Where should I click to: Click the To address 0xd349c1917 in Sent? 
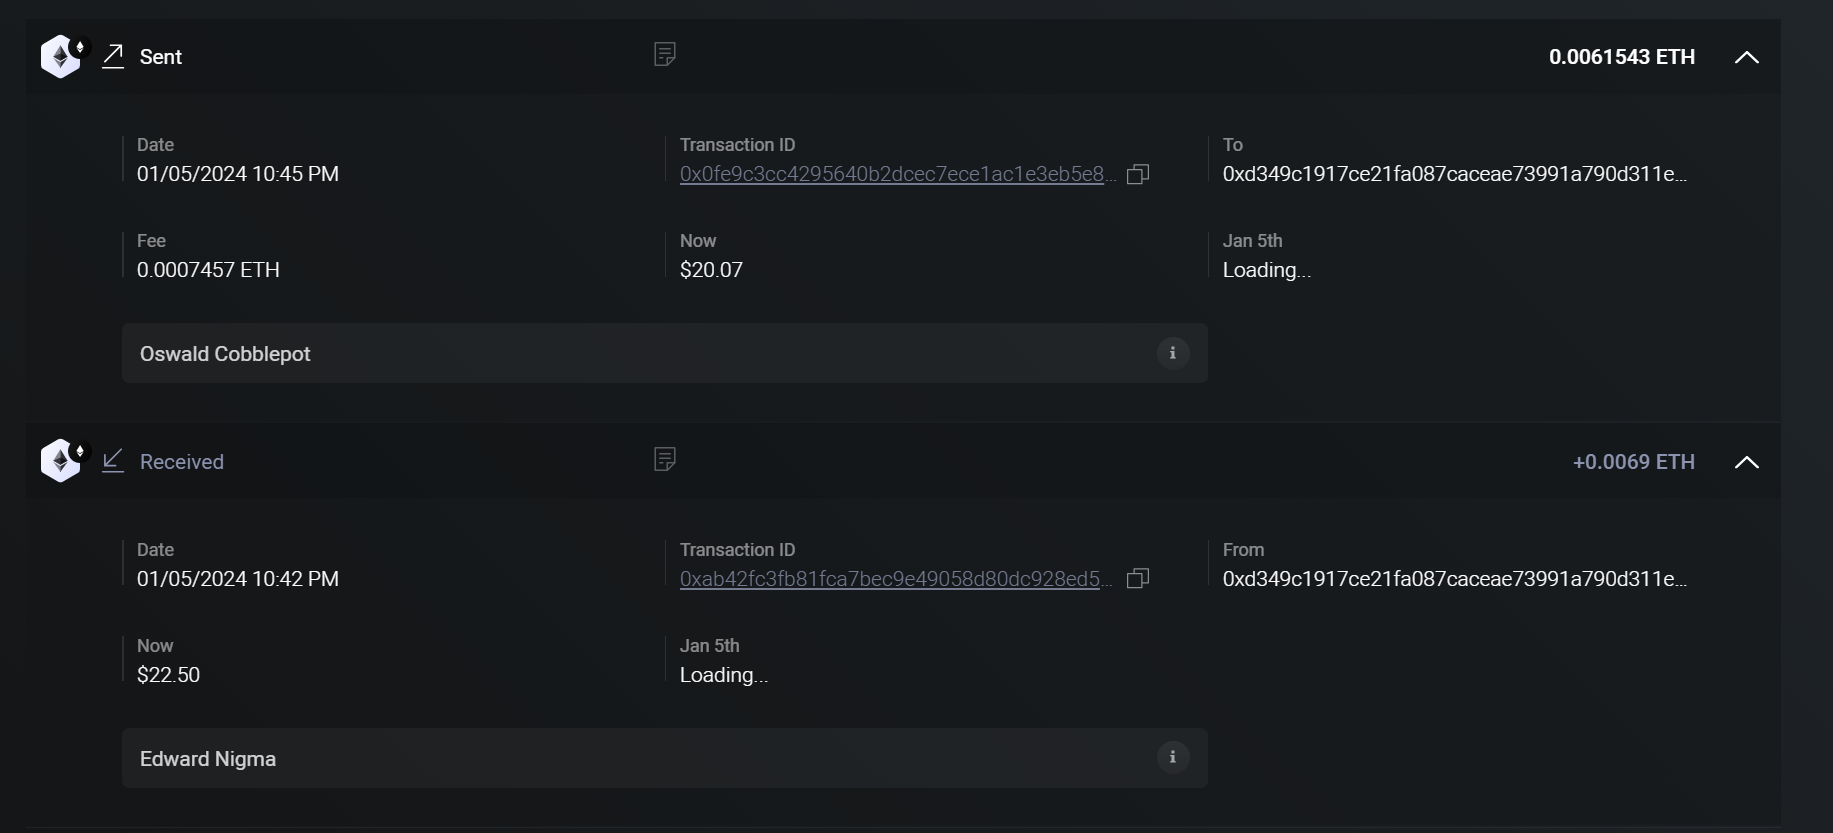pyautogui.click(x=1454, y=174)
